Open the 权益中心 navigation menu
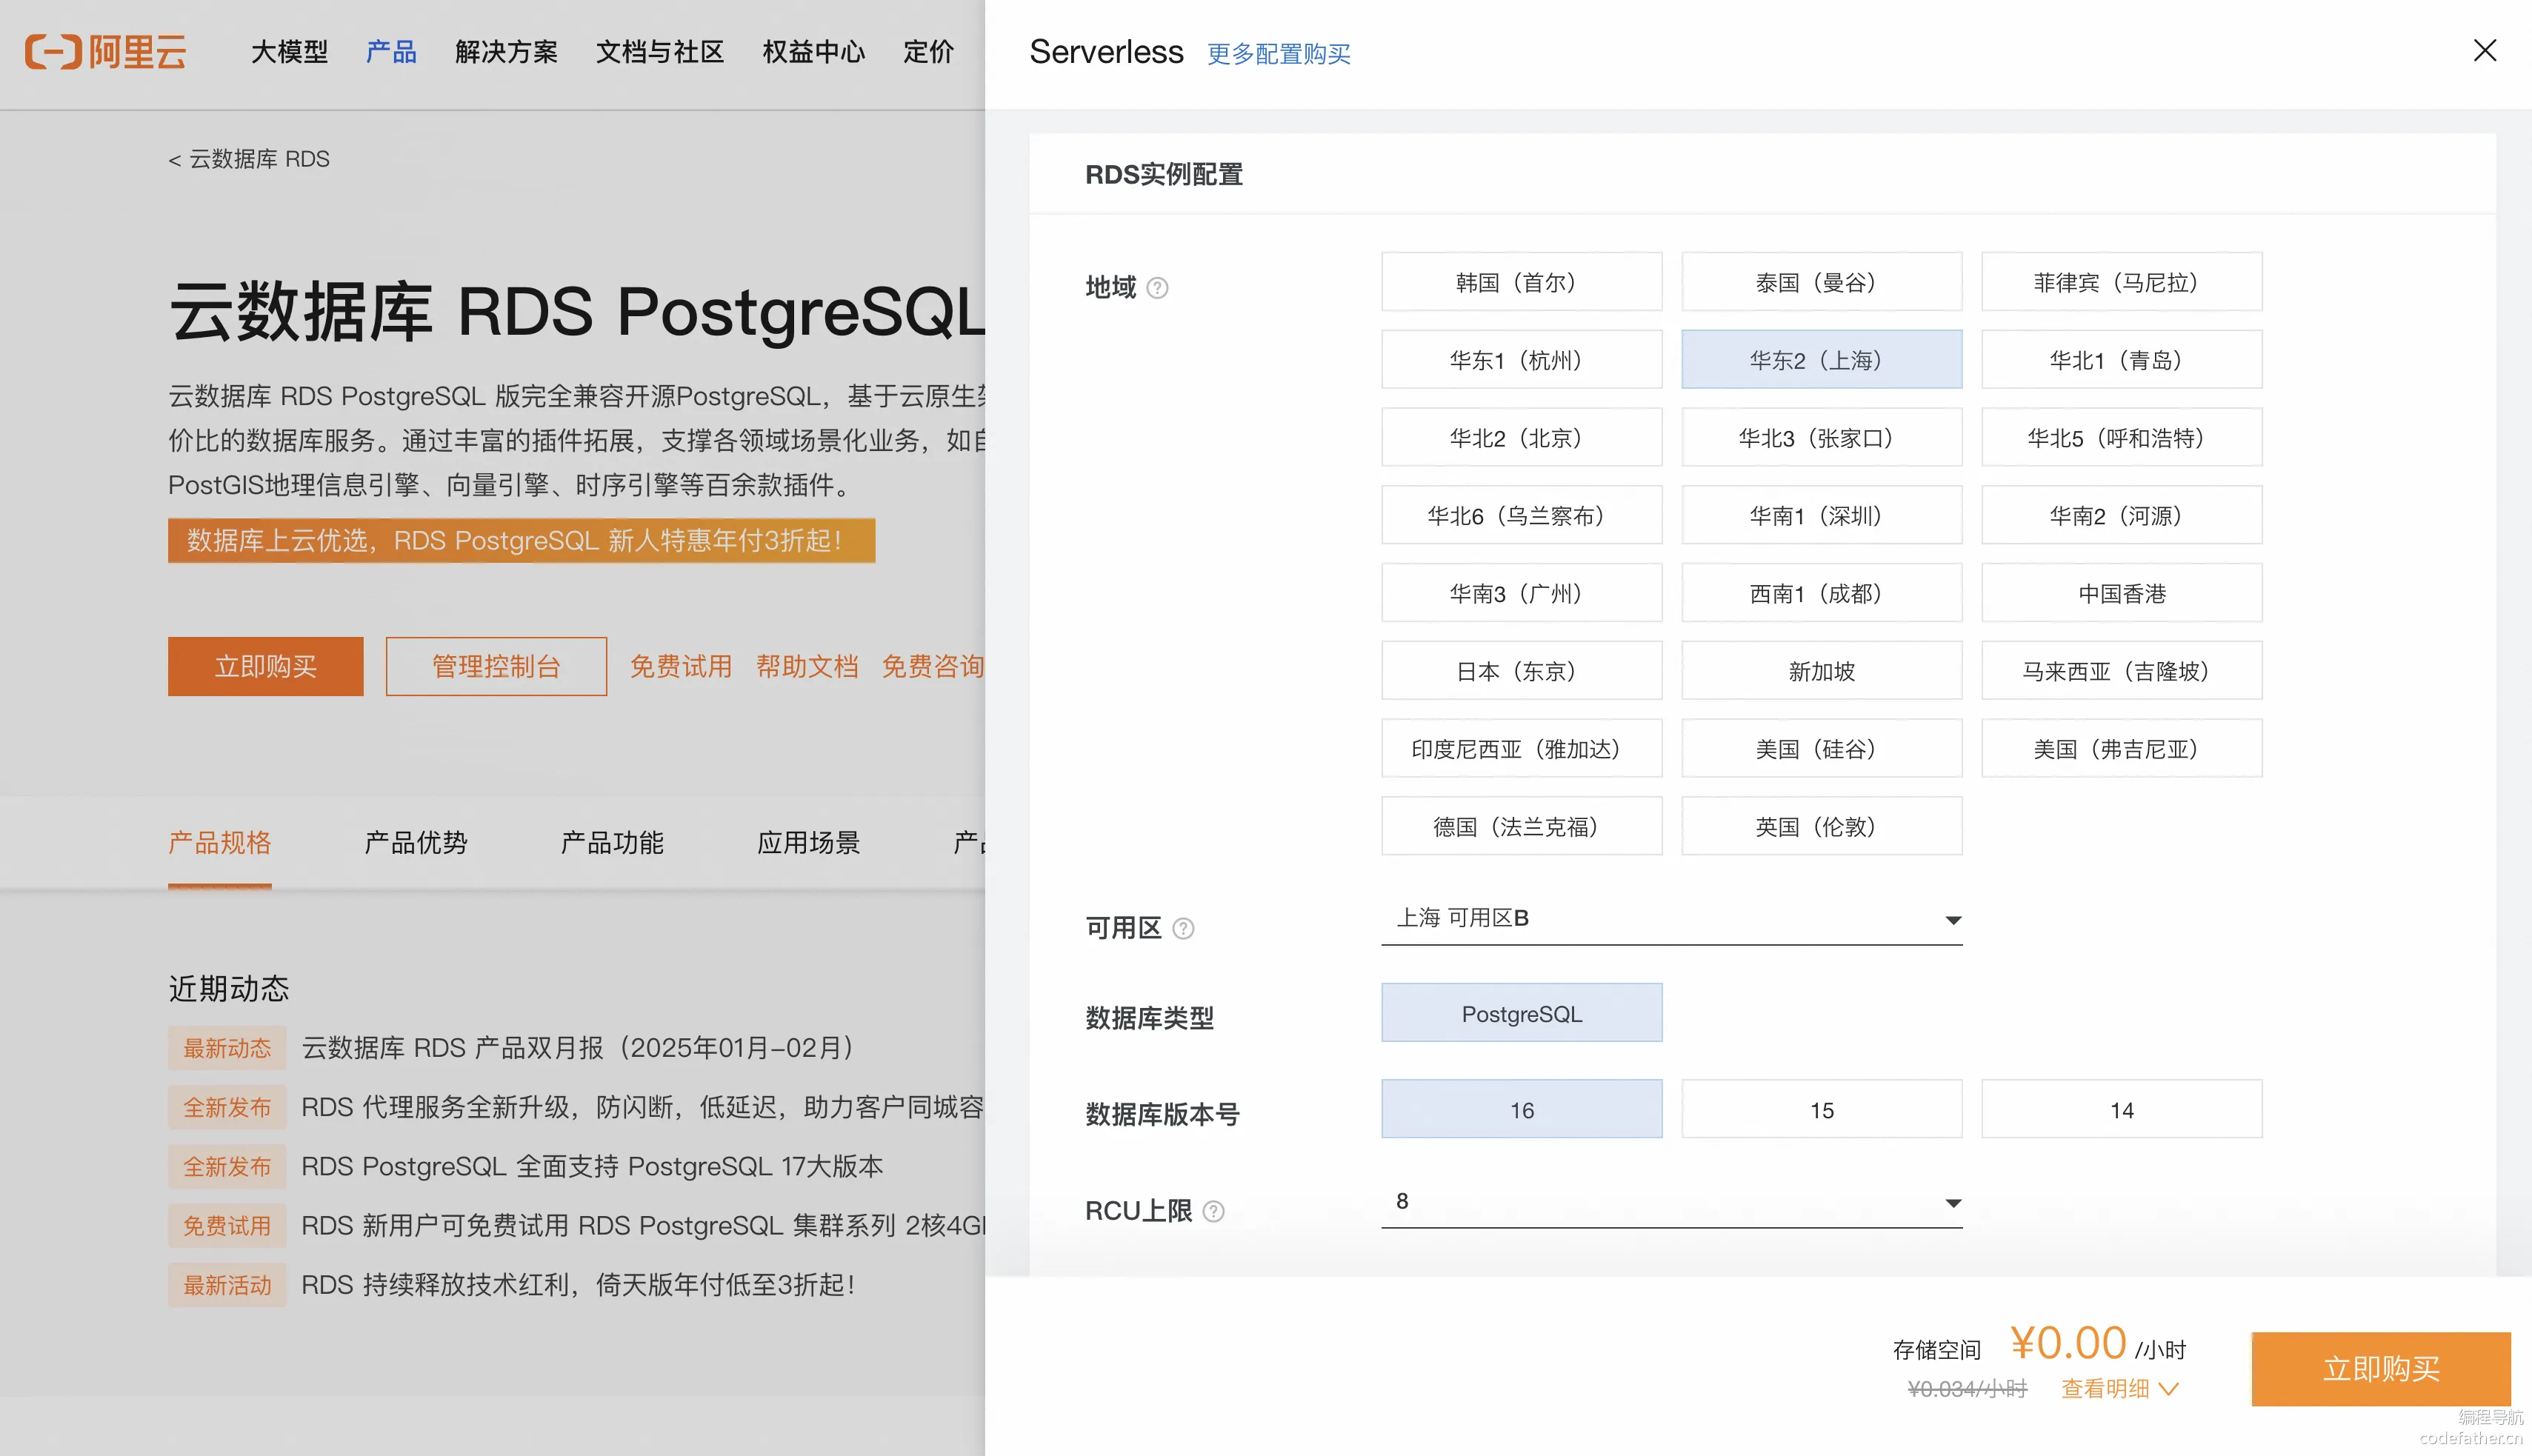This screenshot has width=2532, height=1456. [813, 52]
